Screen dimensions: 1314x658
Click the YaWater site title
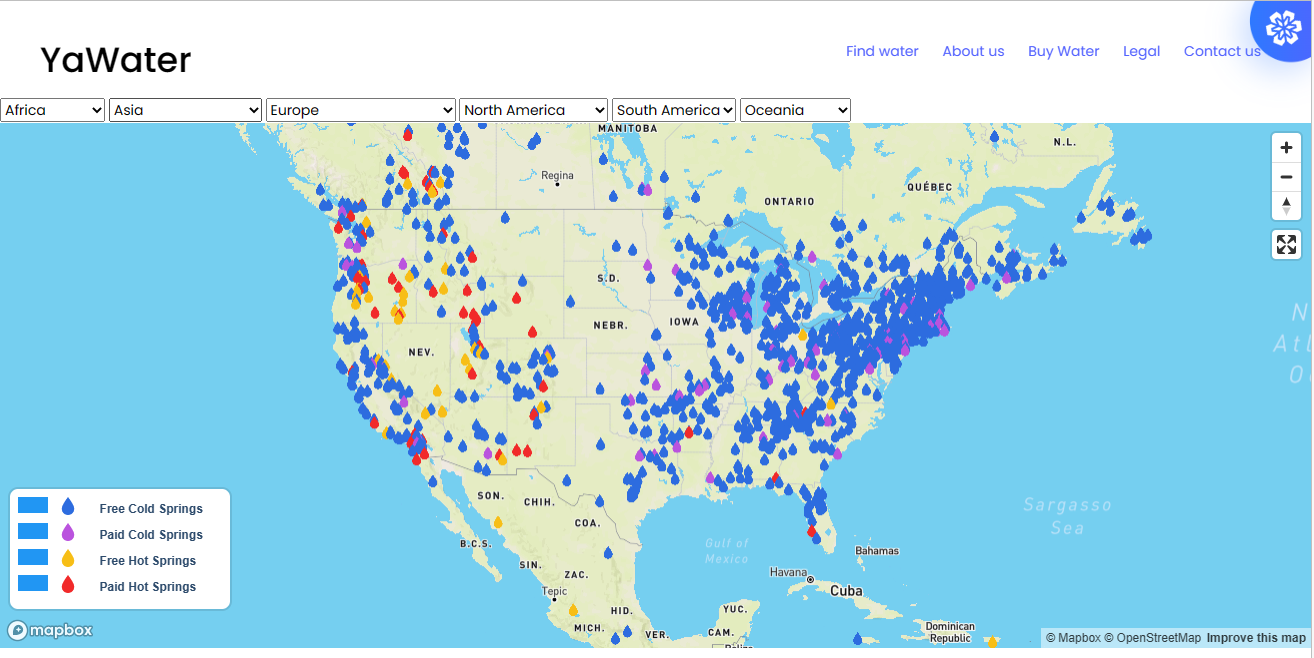click(115, 60)
